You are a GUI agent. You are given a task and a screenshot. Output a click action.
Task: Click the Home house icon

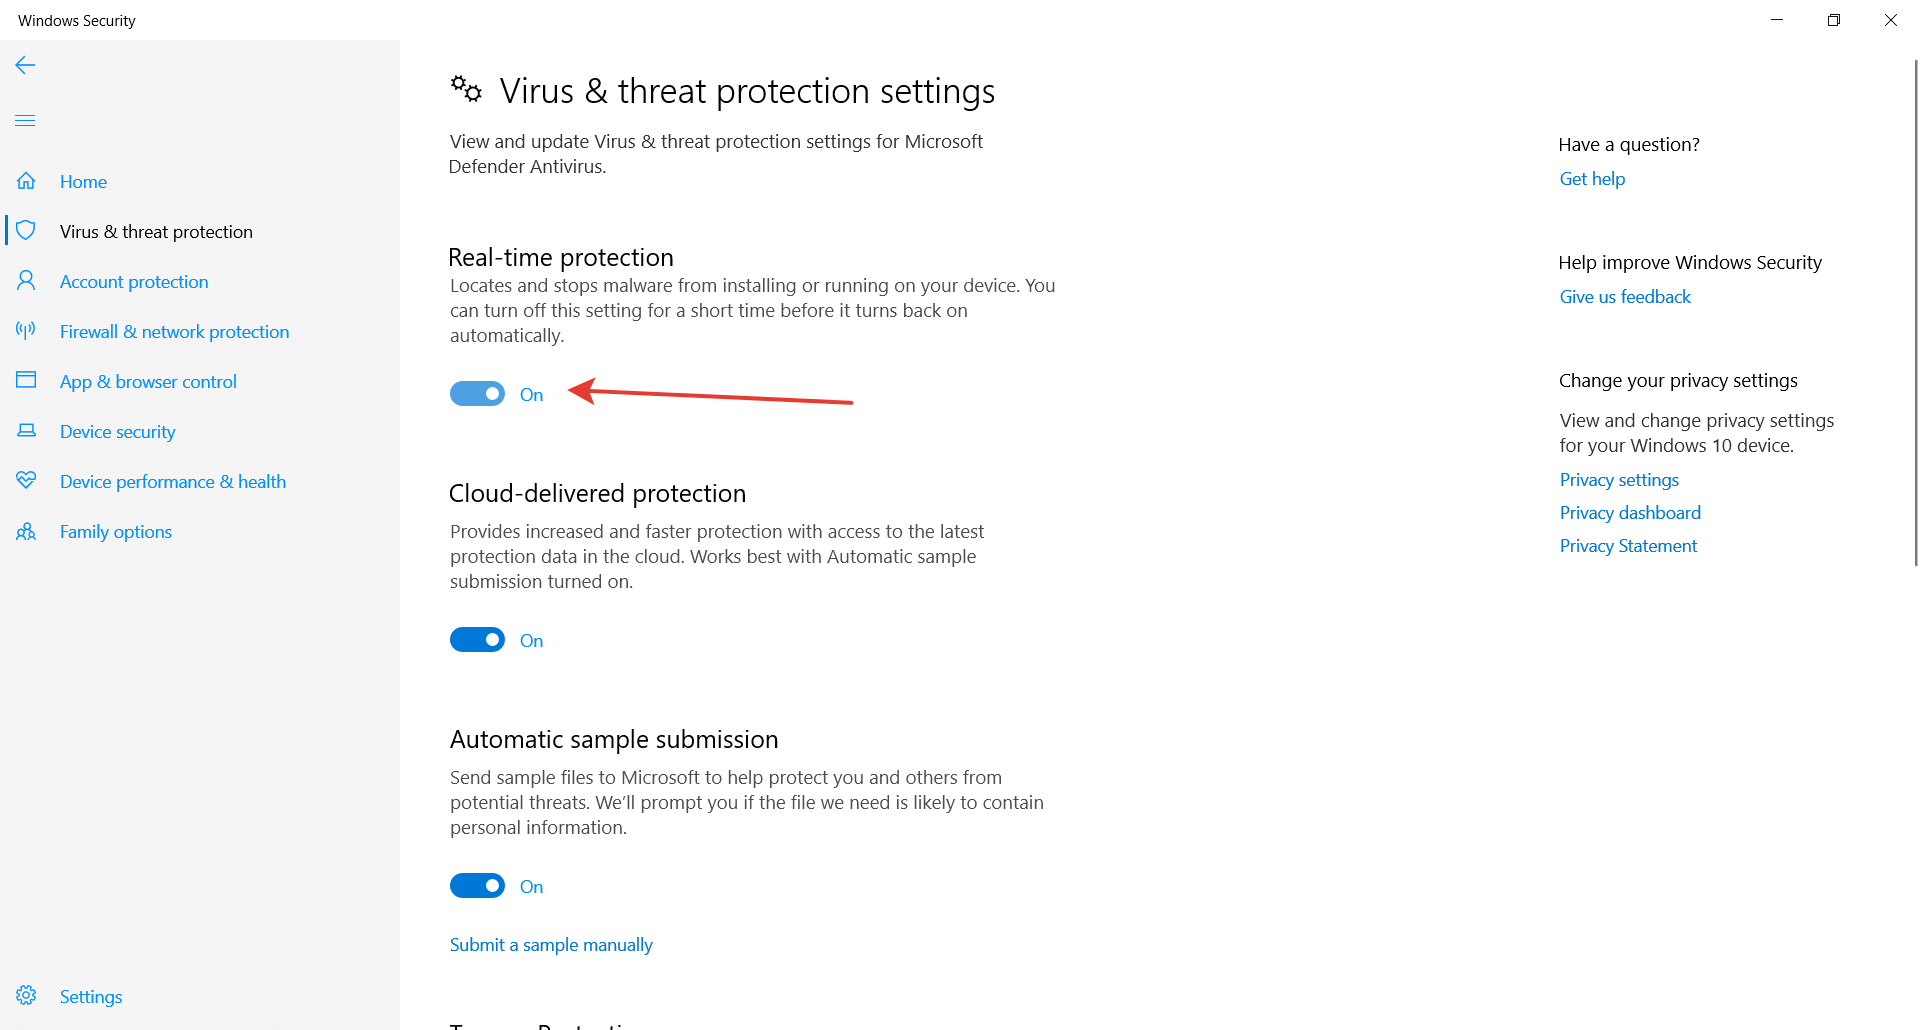pos(26,181)
